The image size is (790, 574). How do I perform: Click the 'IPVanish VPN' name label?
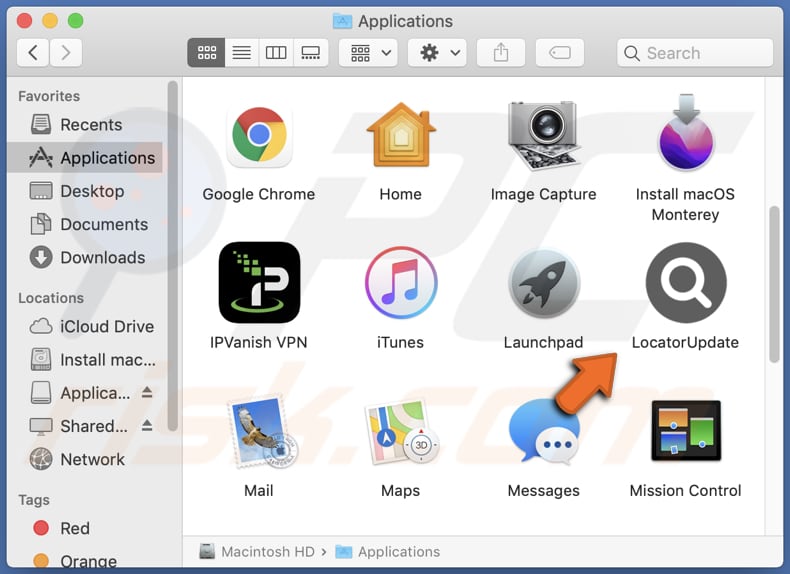[x=259, y=343]
